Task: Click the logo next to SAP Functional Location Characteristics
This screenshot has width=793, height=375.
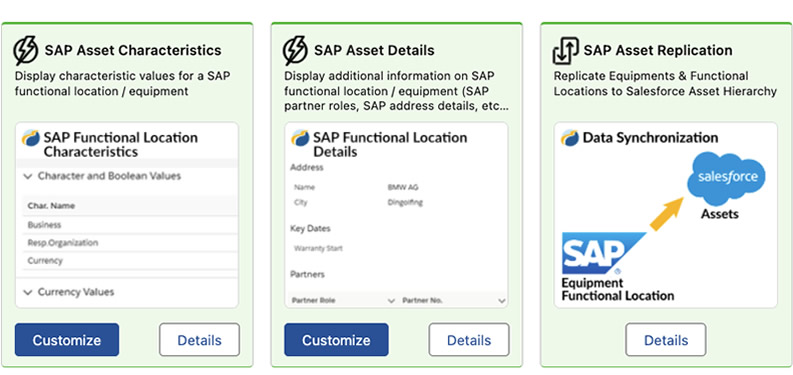Action: click(31, 138)
